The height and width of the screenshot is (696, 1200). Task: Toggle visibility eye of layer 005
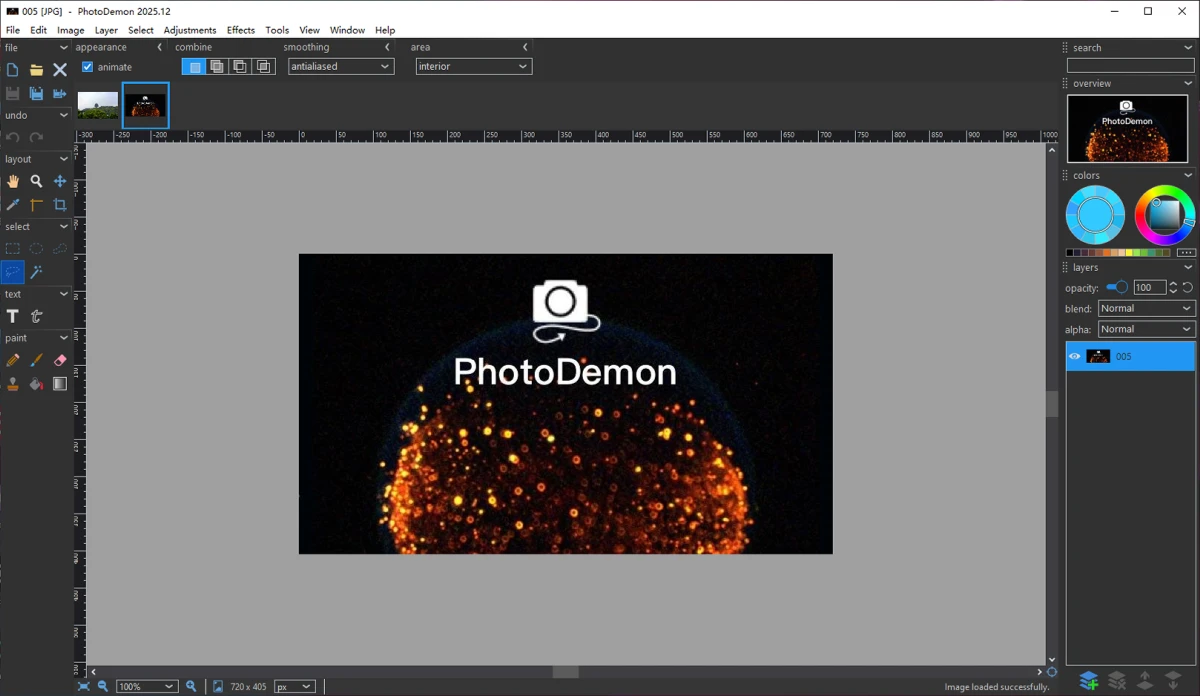(x=1075, y=356)
